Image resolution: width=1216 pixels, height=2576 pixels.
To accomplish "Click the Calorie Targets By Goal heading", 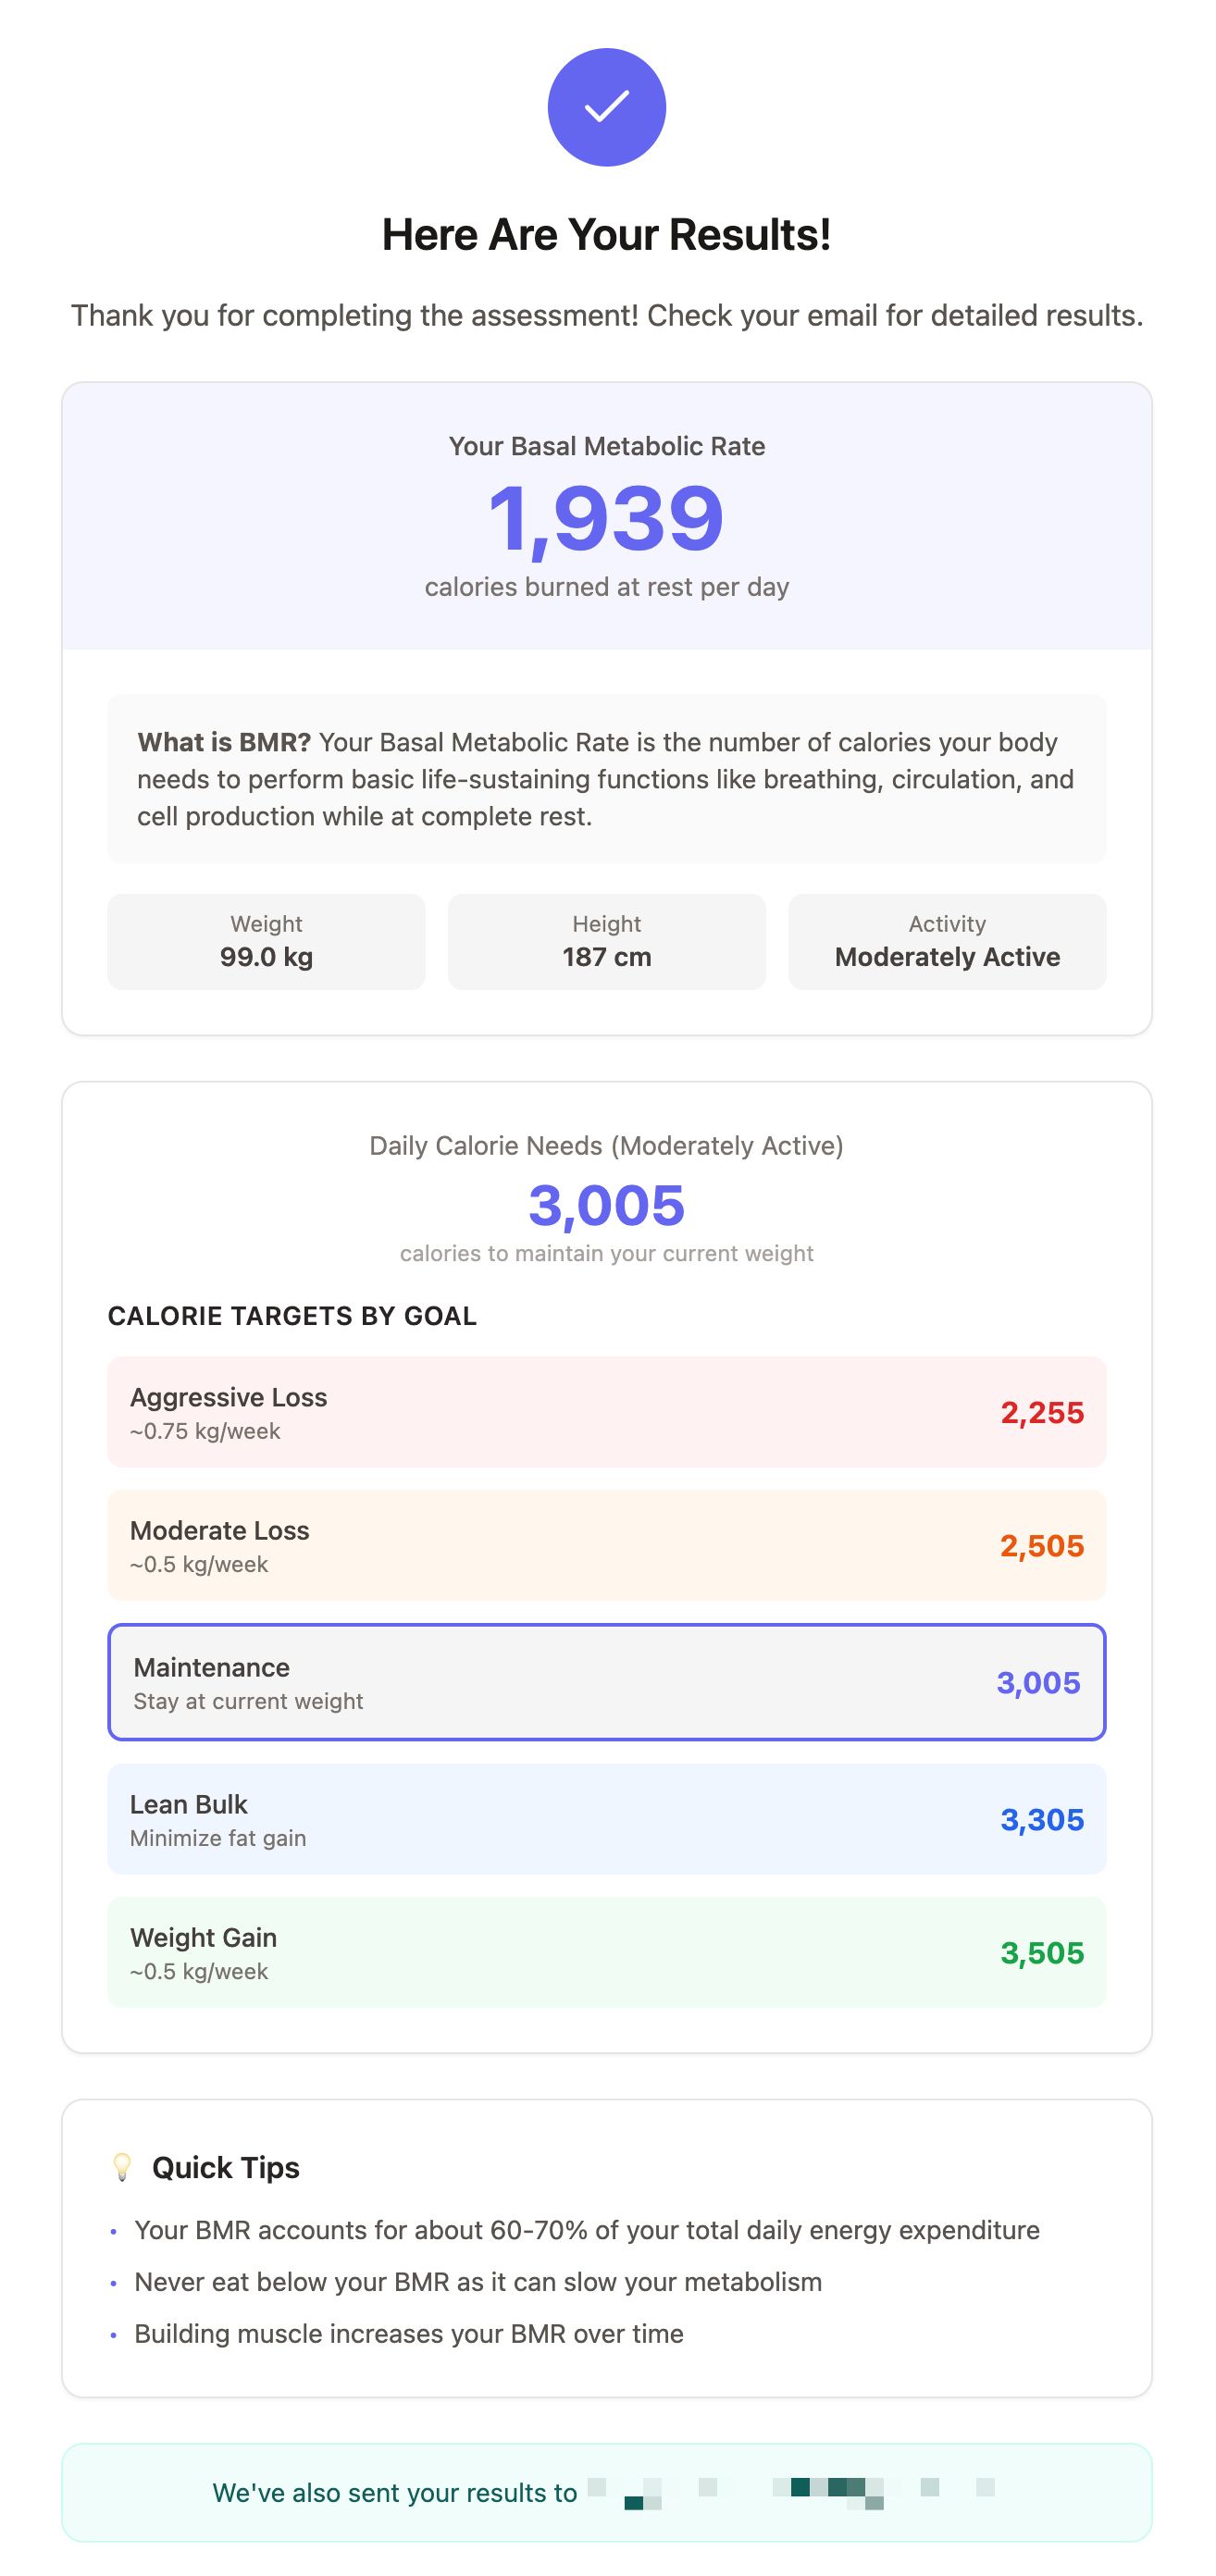I will tap(292, 1316).
